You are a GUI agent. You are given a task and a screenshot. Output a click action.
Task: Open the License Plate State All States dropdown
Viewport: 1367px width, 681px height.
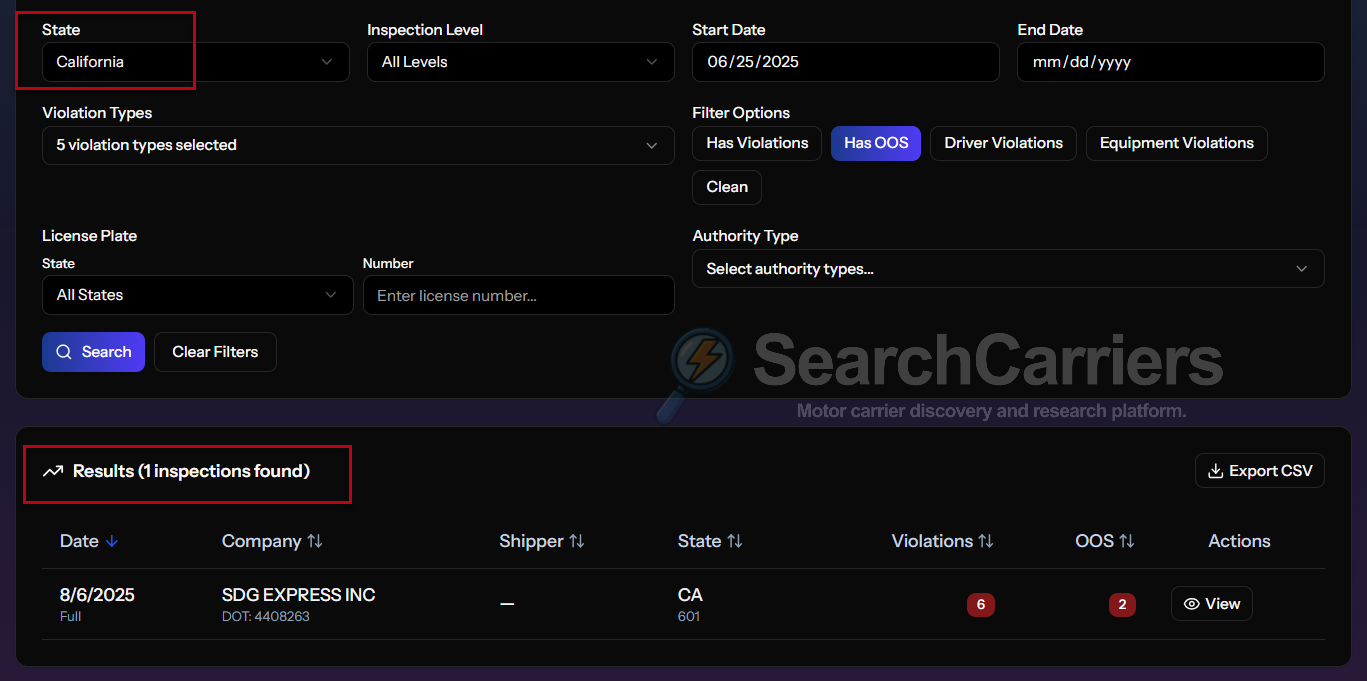(x=198, y=295)
